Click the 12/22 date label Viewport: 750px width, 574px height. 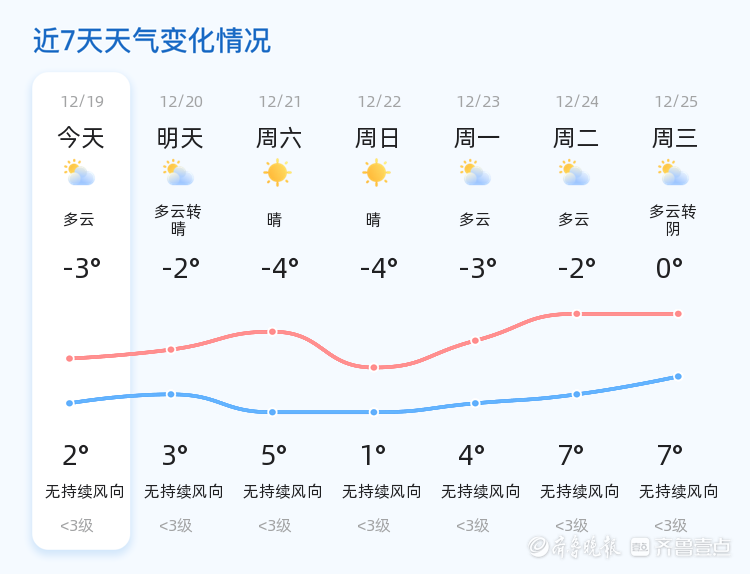coord(379,101)
